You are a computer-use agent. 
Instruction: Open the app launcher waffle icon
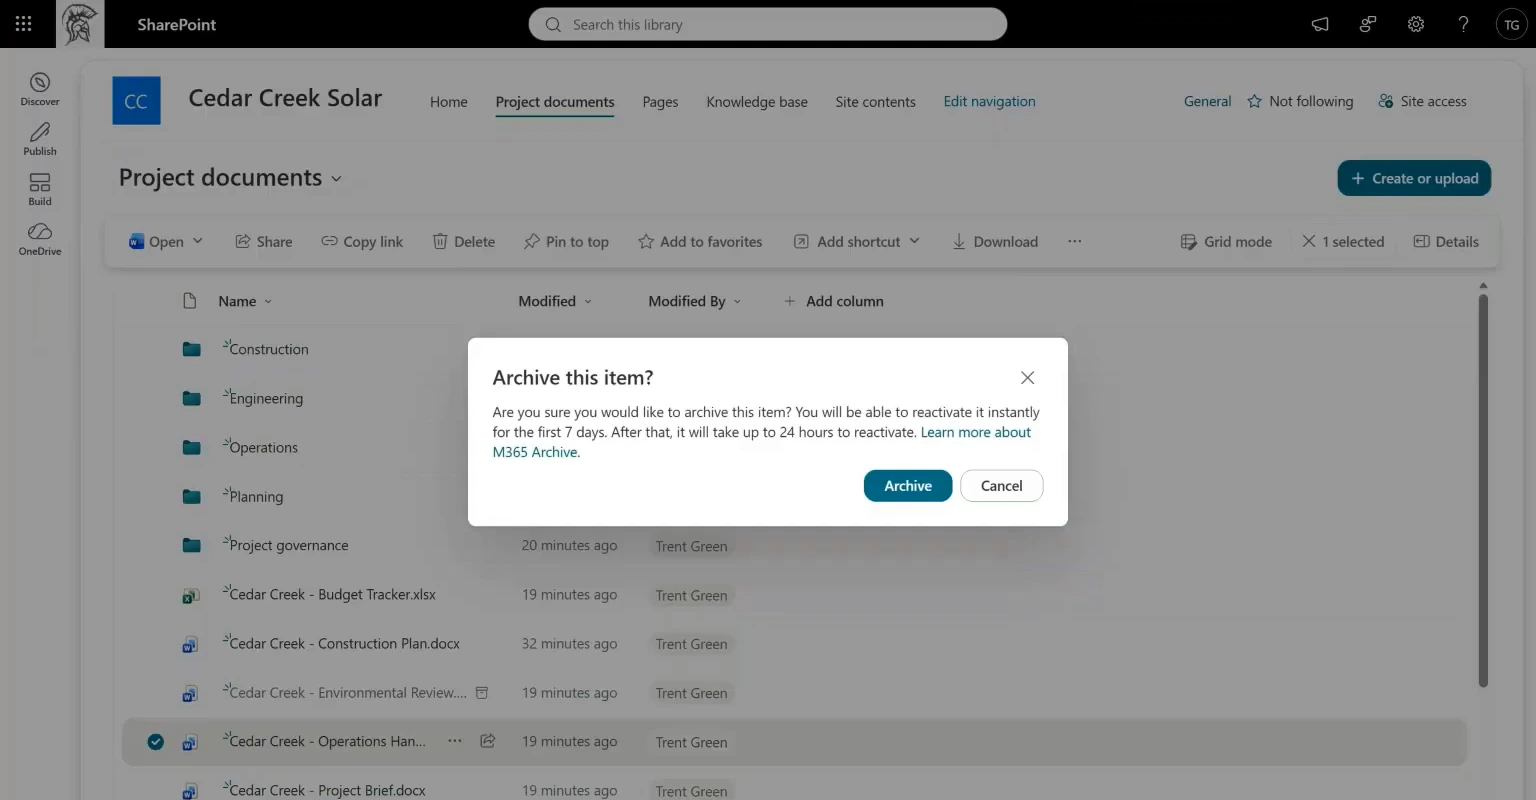pos(24,24)
